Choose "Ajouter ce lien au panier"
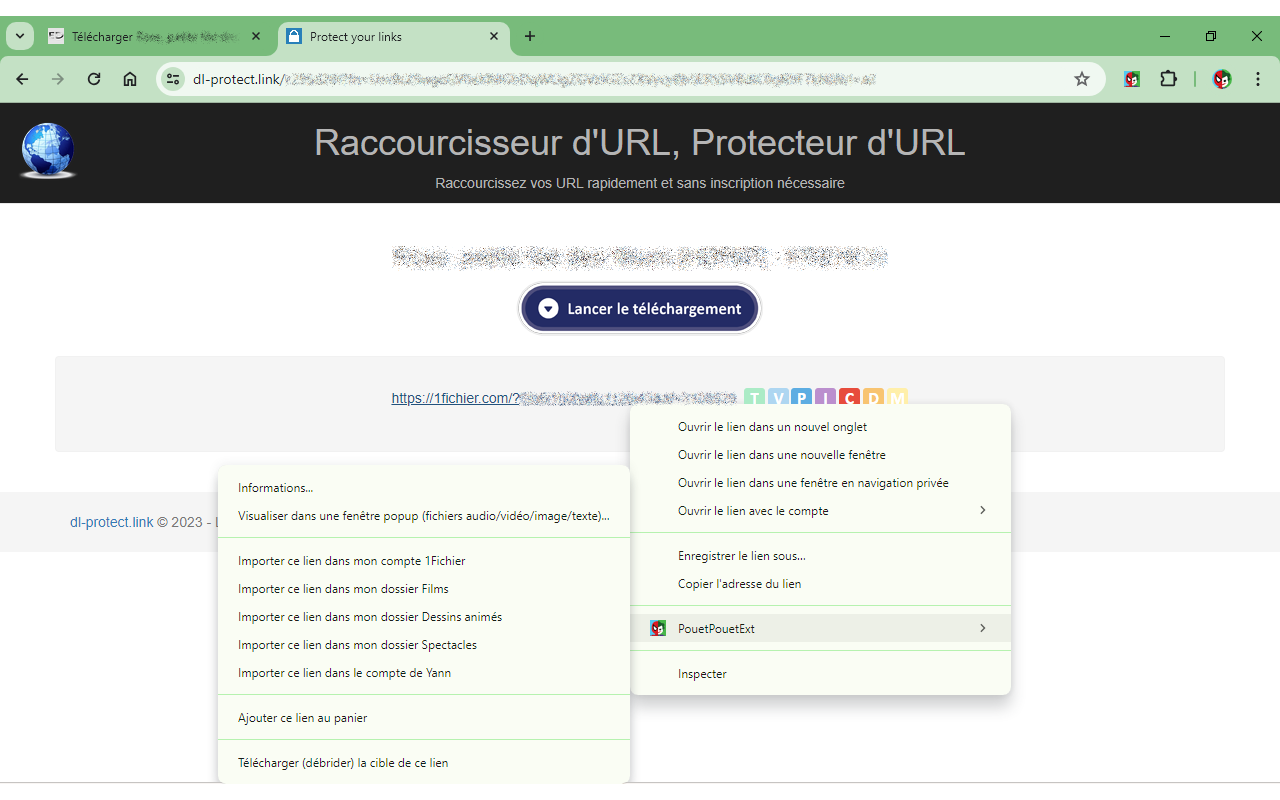This screenshot has width=1280, height=800. [302, 718]
